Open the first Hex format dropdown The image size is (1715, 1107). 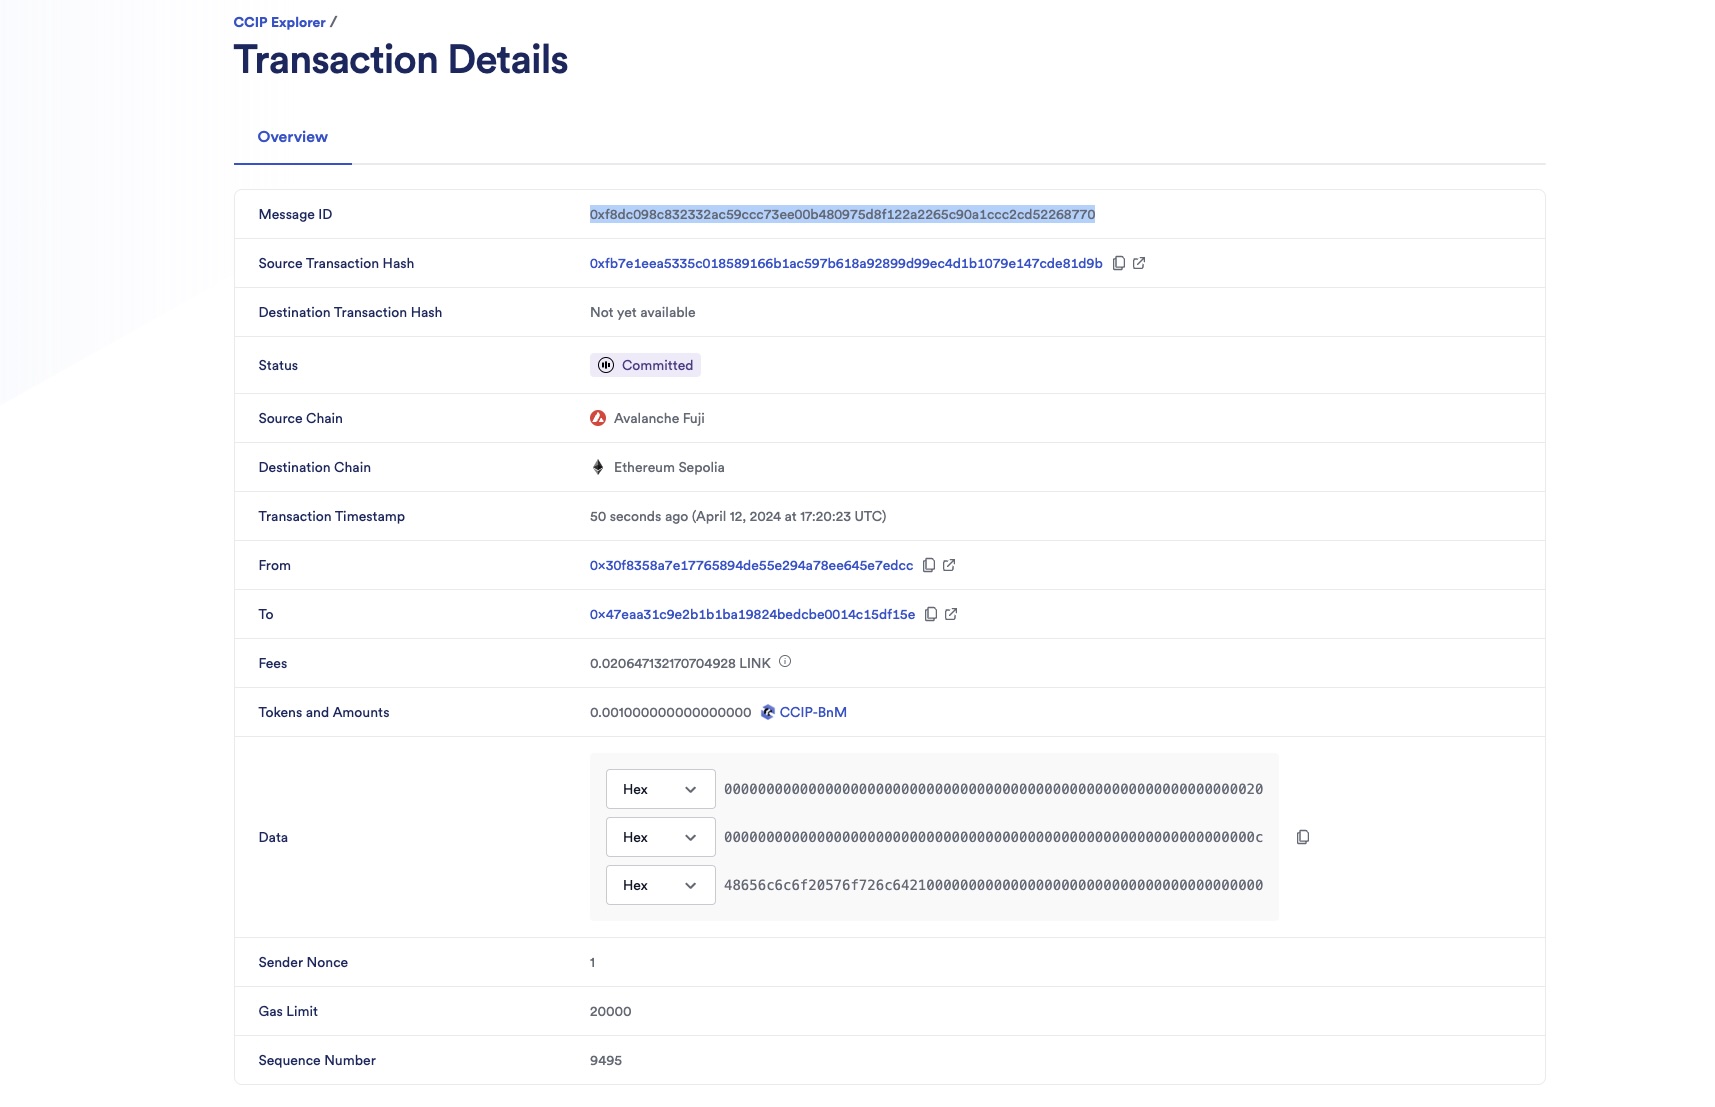[x=659, y=788]
